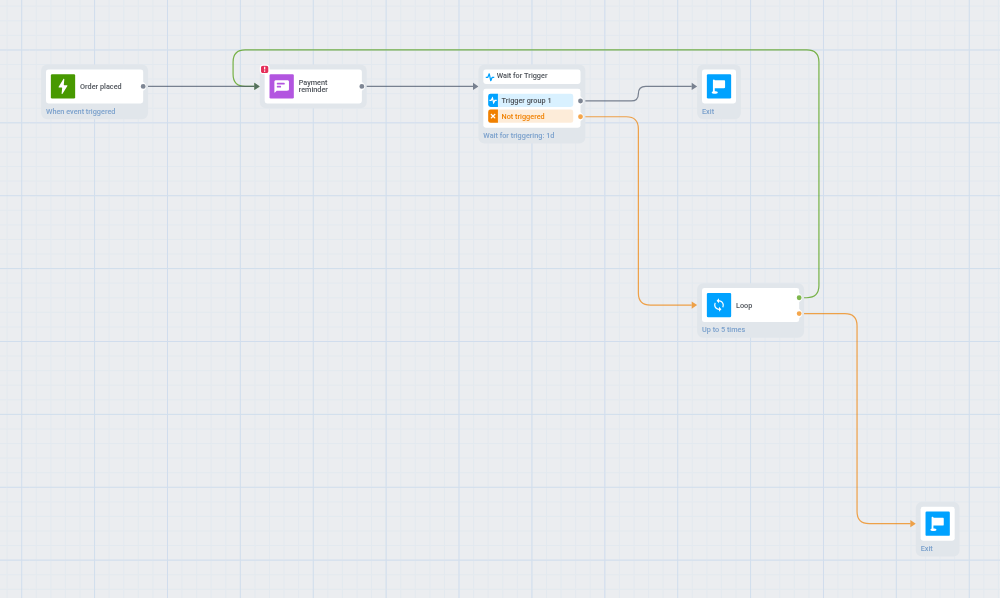This screenshot has height=598, width=1000.
Task: Click the Not triggered orange output connector
Action: tap(580, 117)
